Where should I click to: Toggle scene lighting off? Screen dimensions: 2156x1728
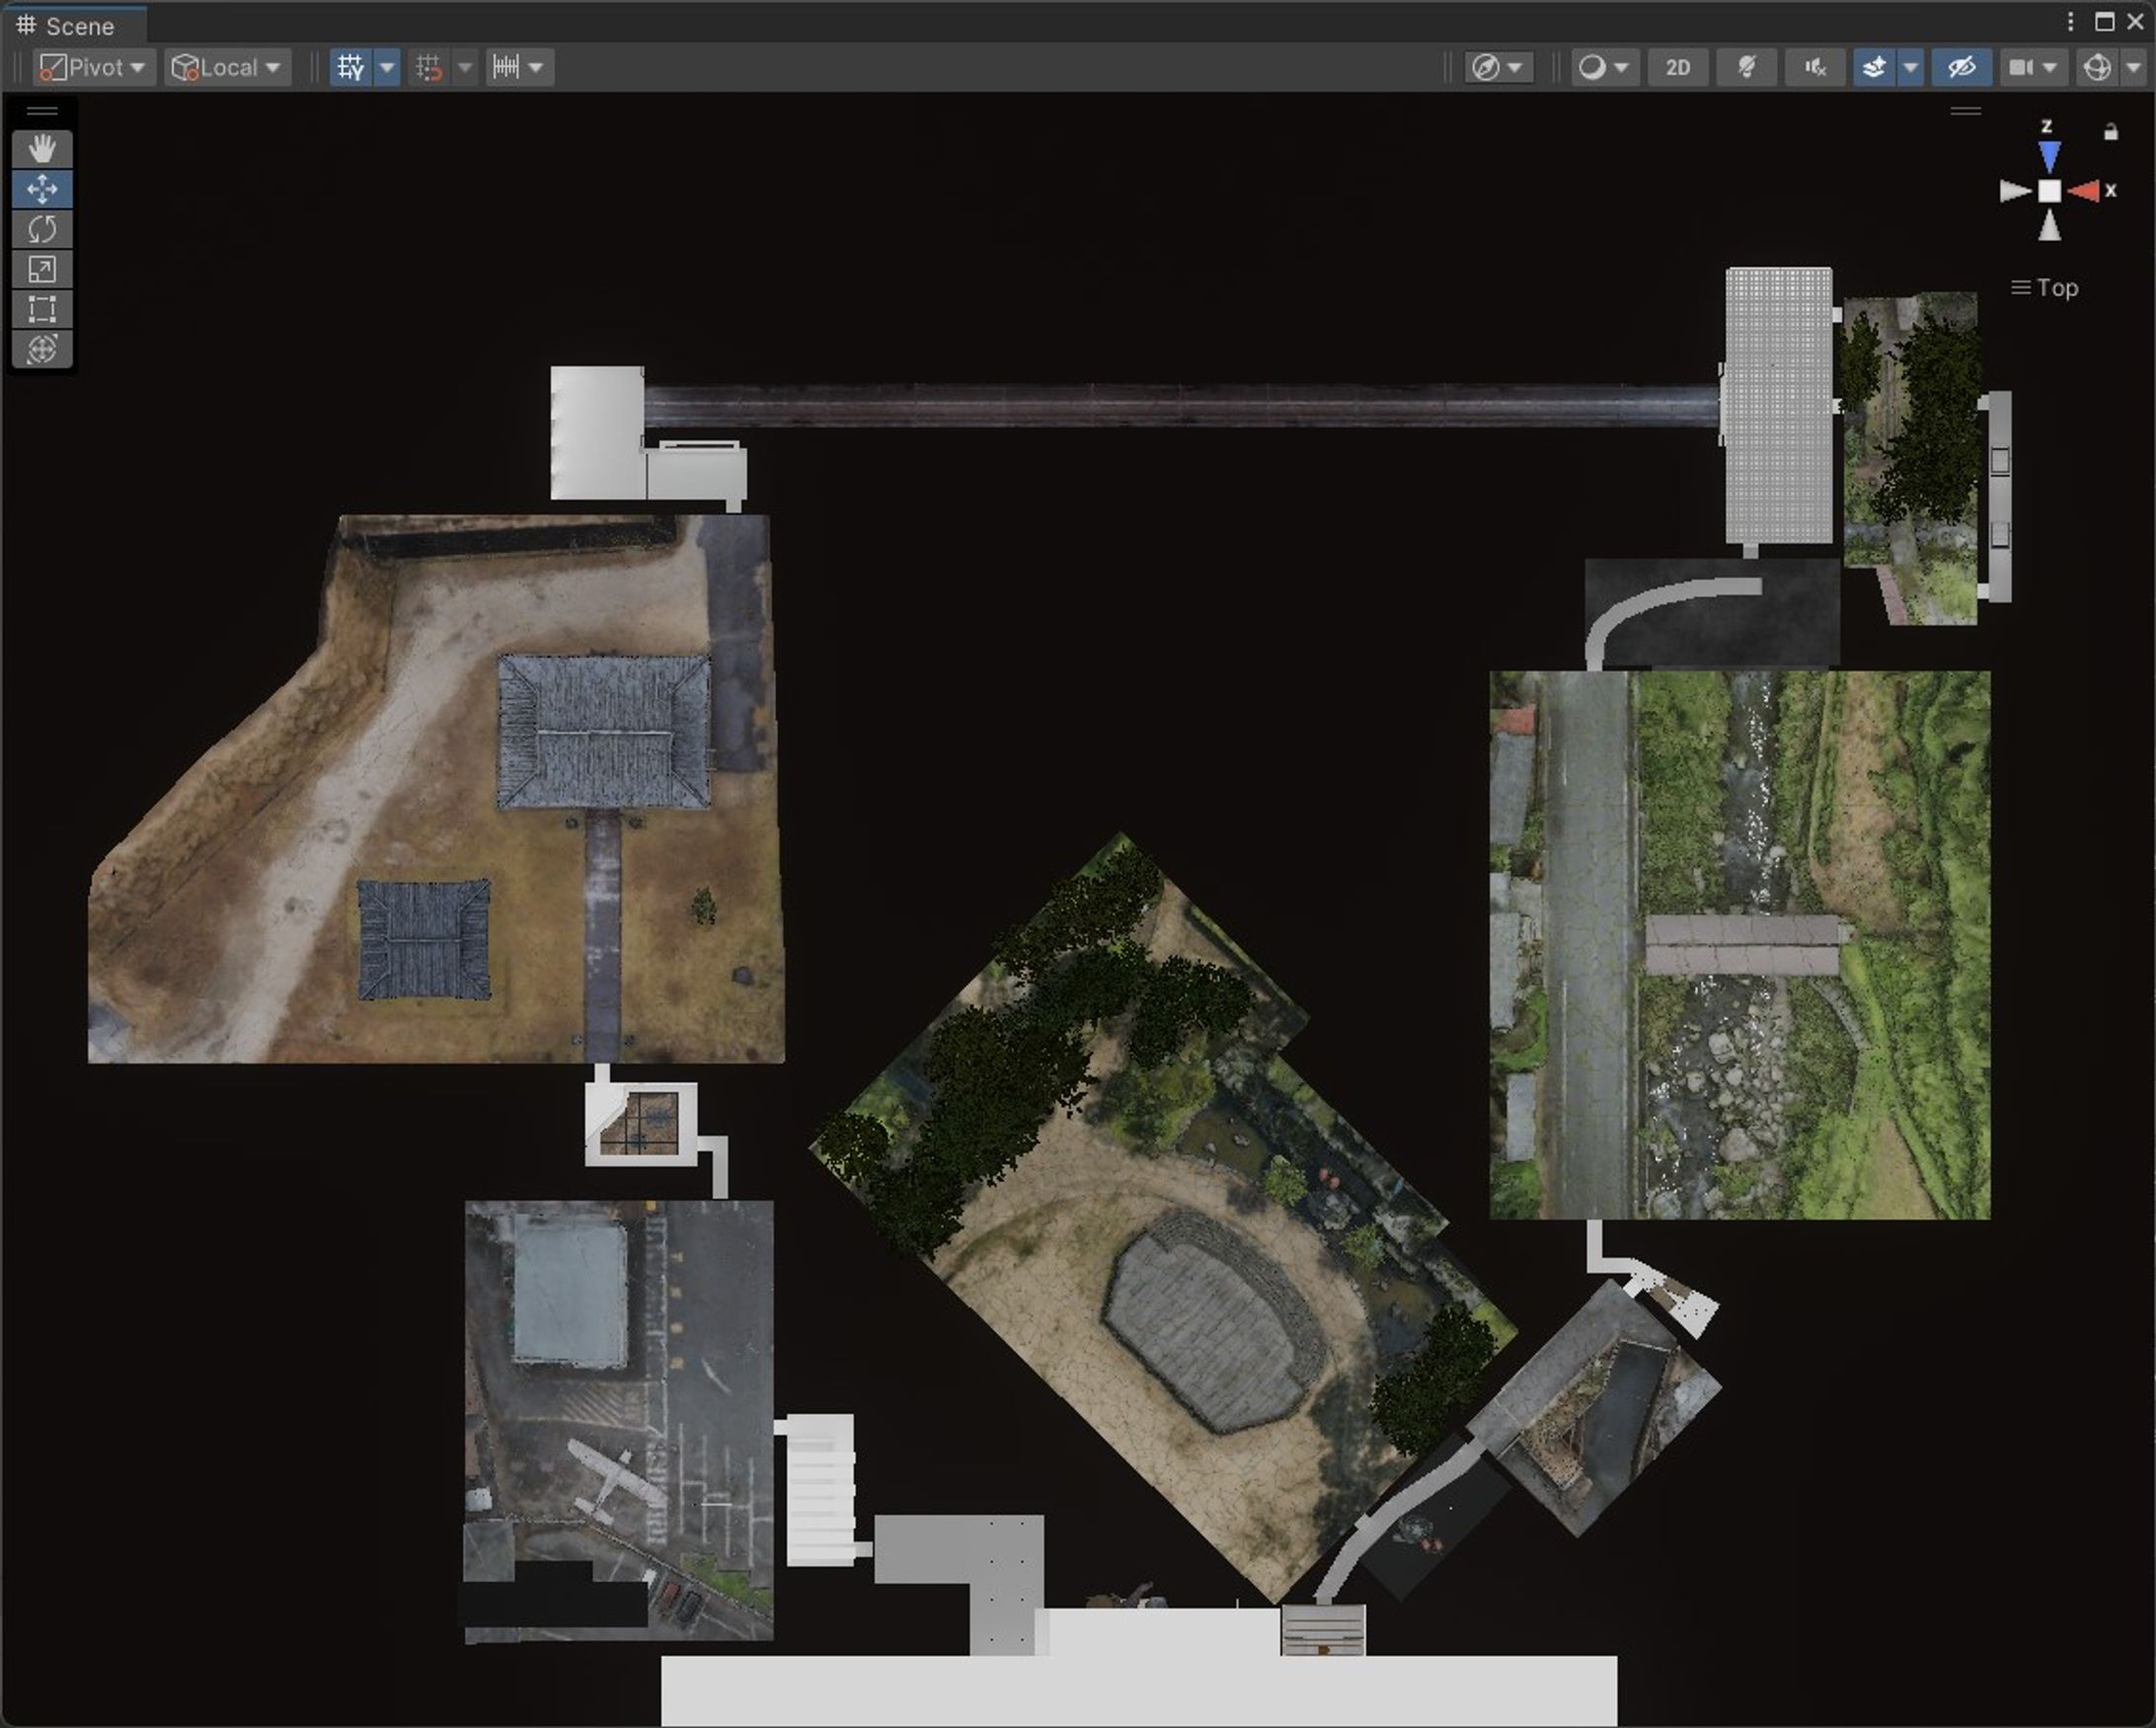(1746, 68)
